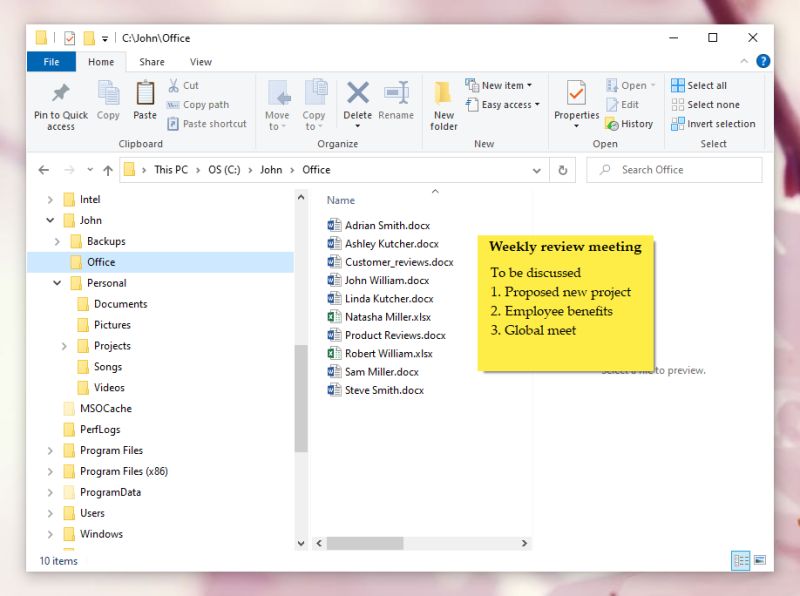800x596 pixels.
Task: Select the MSOCache folder in tree
Action: (x=98, y=409)
